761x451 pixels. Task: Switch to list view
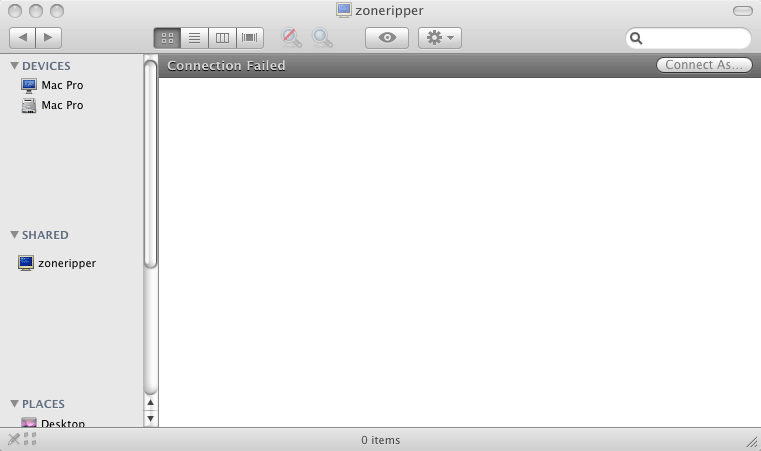tap(195, 38)
